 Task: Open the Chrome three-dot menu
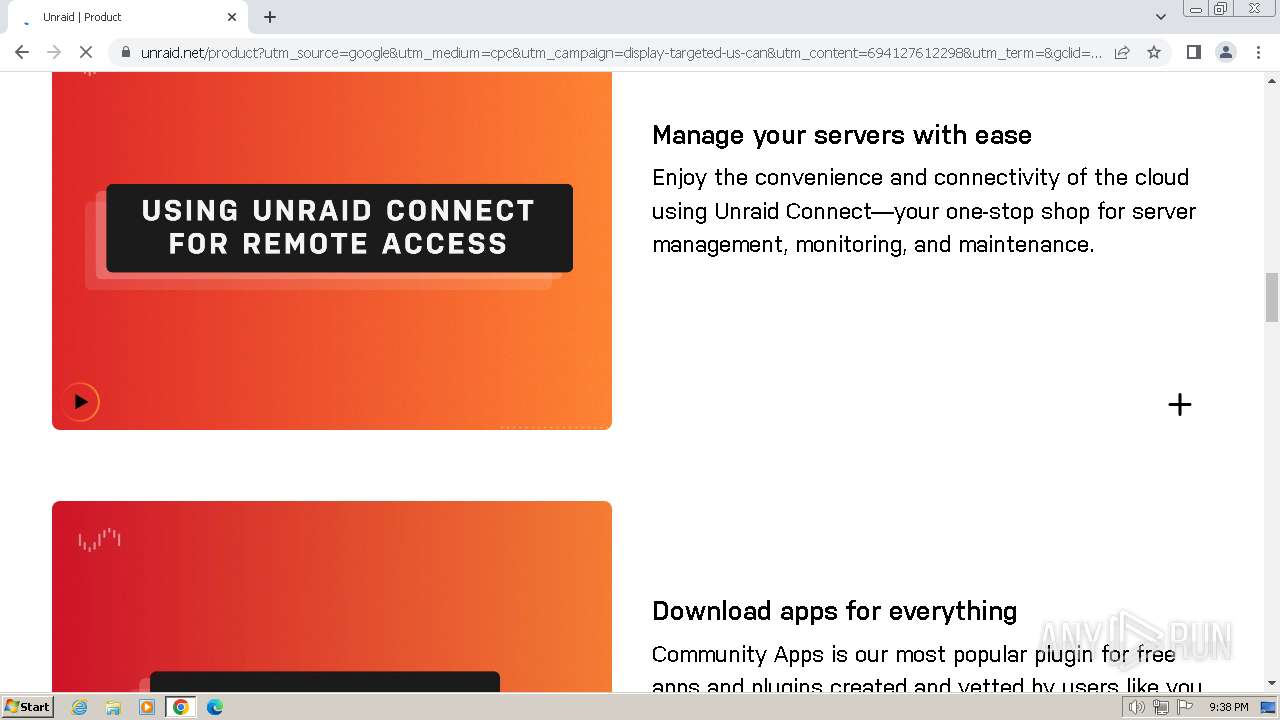click(x=1258, y=52)
